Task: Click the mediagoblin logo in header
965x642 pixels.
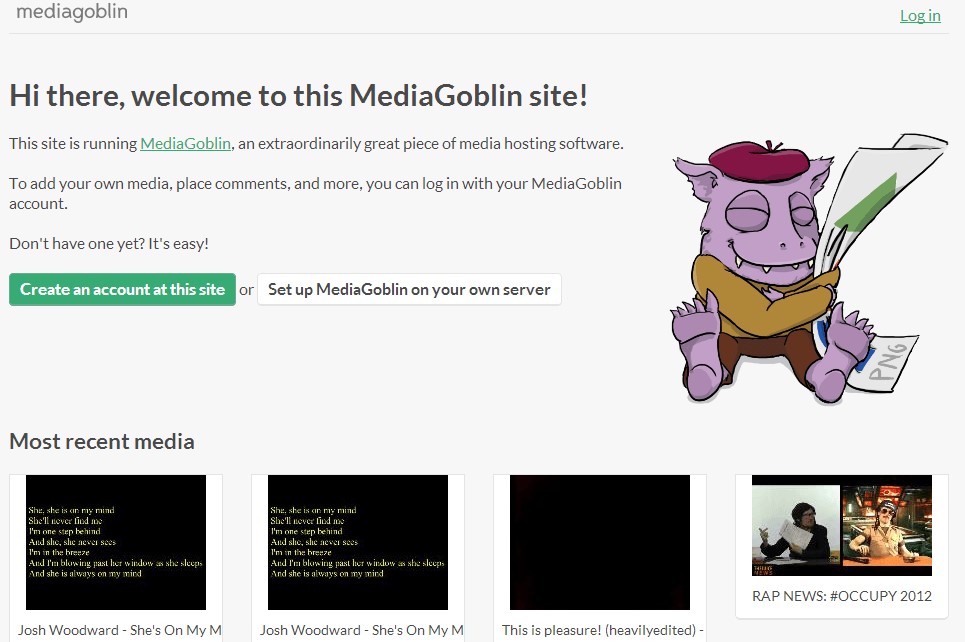Action: pyautogui.click(x=72, y=12)
